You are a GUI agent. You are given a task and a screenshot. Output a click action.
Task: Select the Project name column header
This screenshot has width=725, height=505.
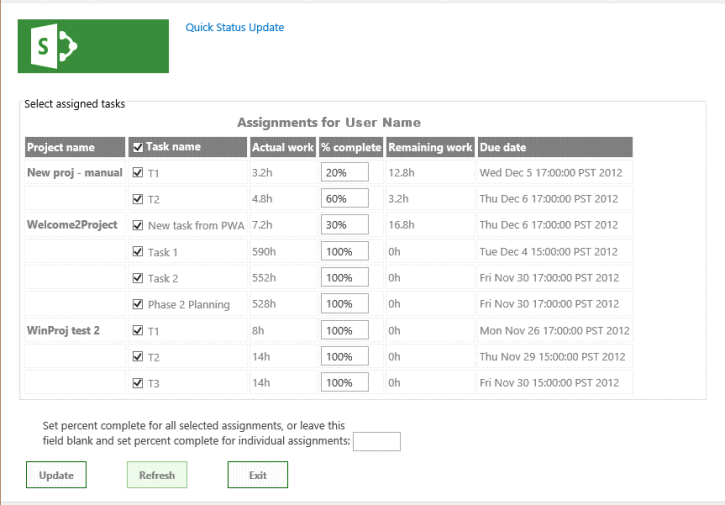point(74,147)
